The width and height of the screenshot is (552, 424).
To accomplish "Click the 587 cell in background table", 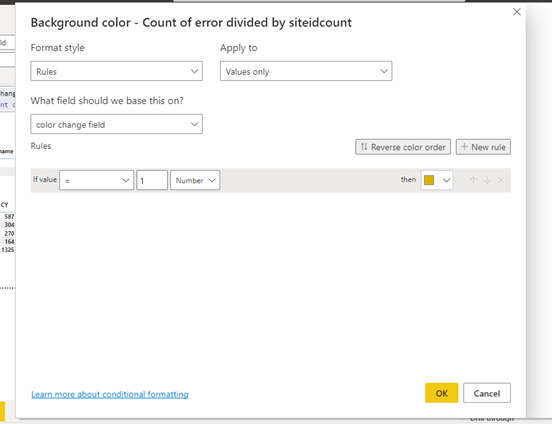I will pos(9,217).
